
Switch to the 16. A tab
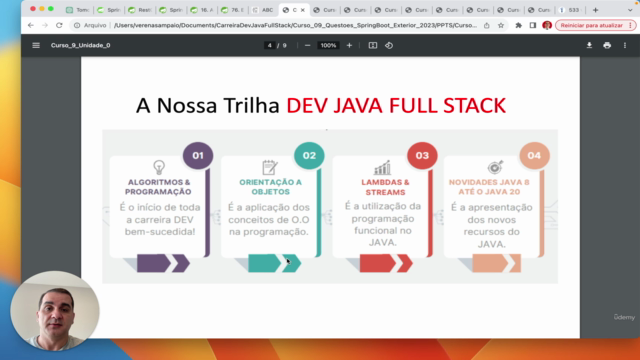[202, 10]
